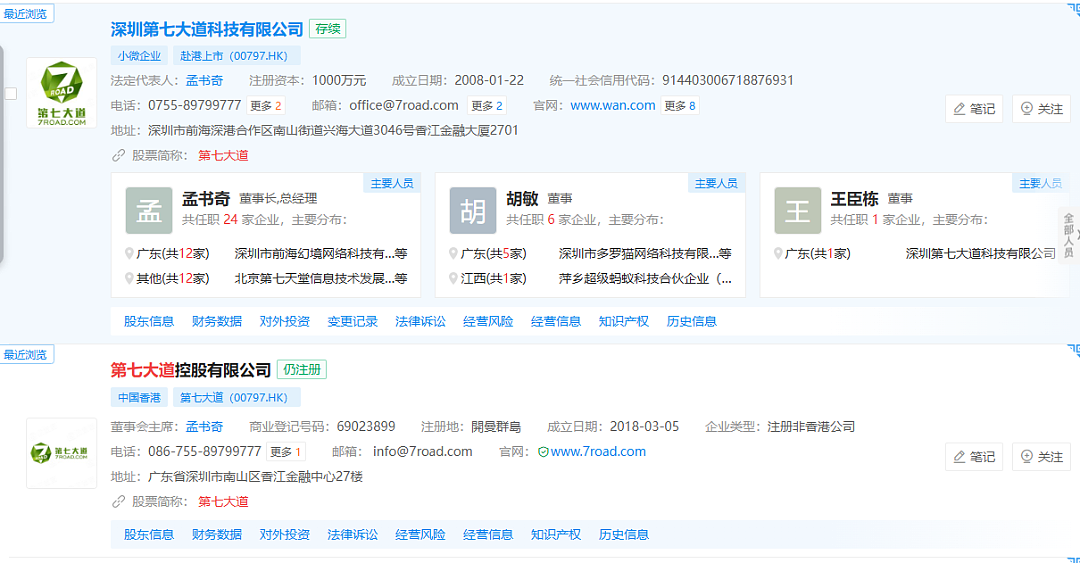Click location pin for 广东(共1家)

tap(778, 254)
